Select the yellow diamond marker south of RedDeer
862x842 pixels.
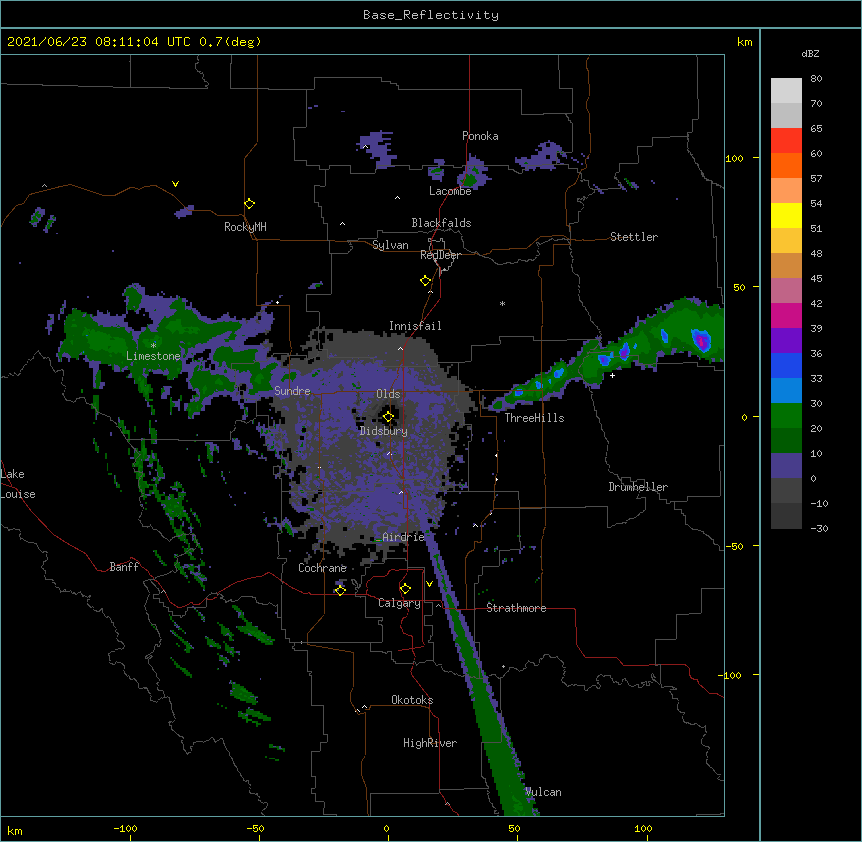[426, 281]
